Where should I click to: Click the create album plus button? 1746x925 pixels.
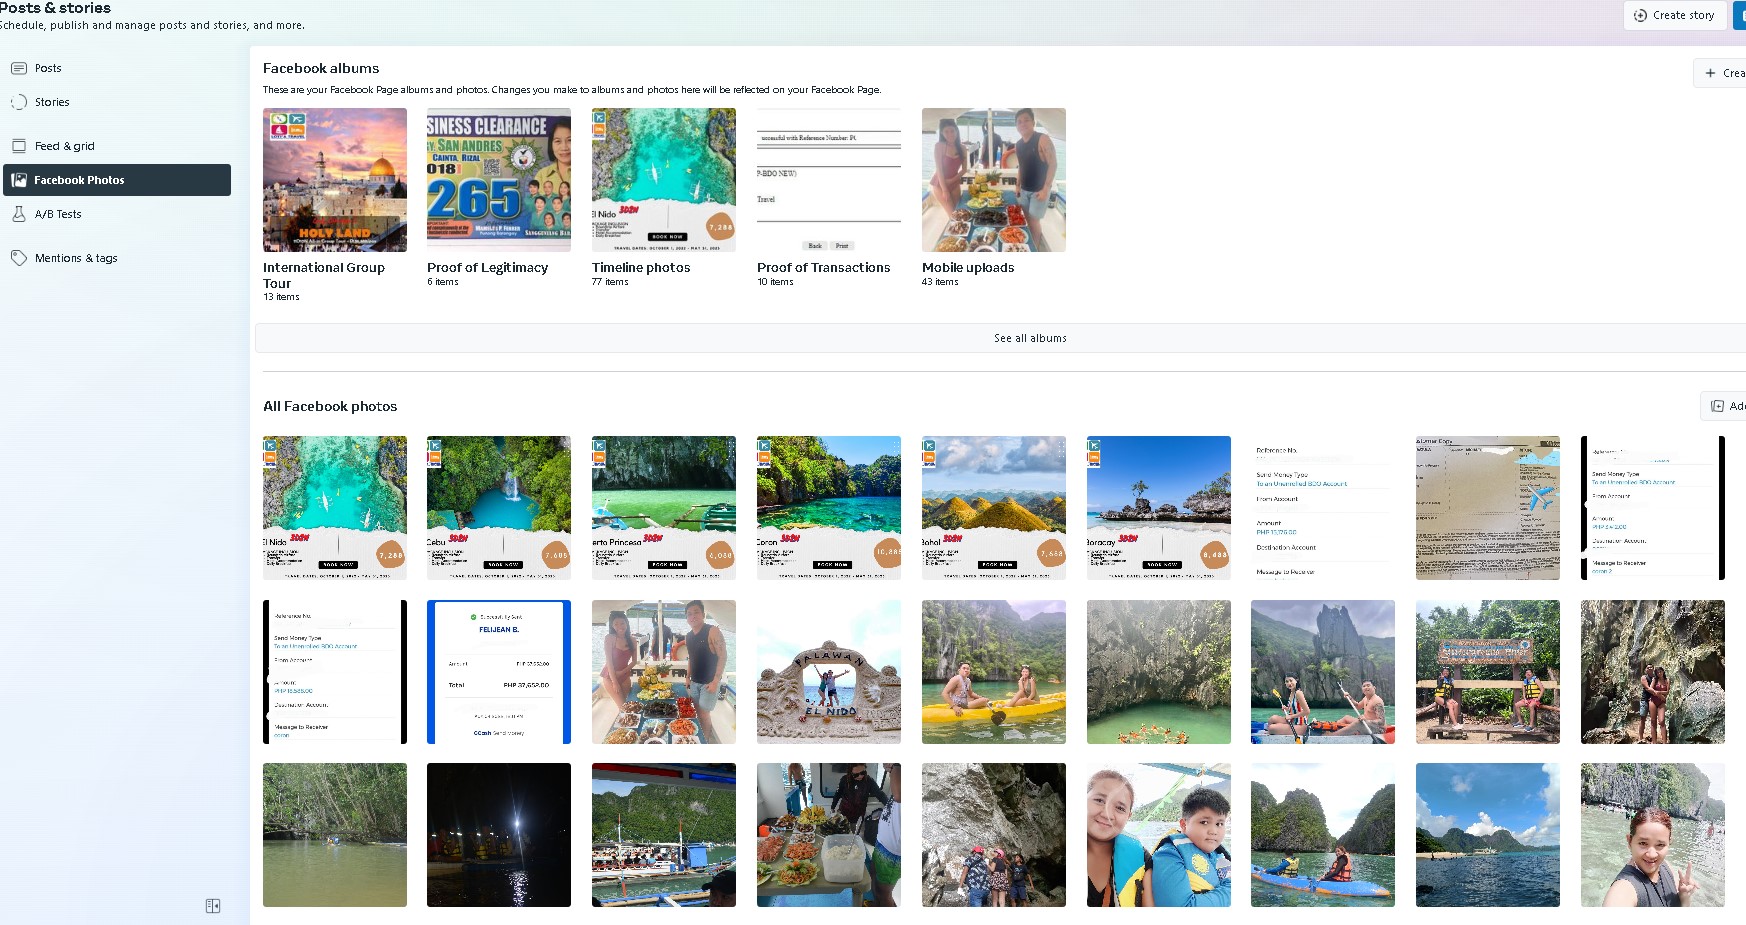coord(1721,73)
